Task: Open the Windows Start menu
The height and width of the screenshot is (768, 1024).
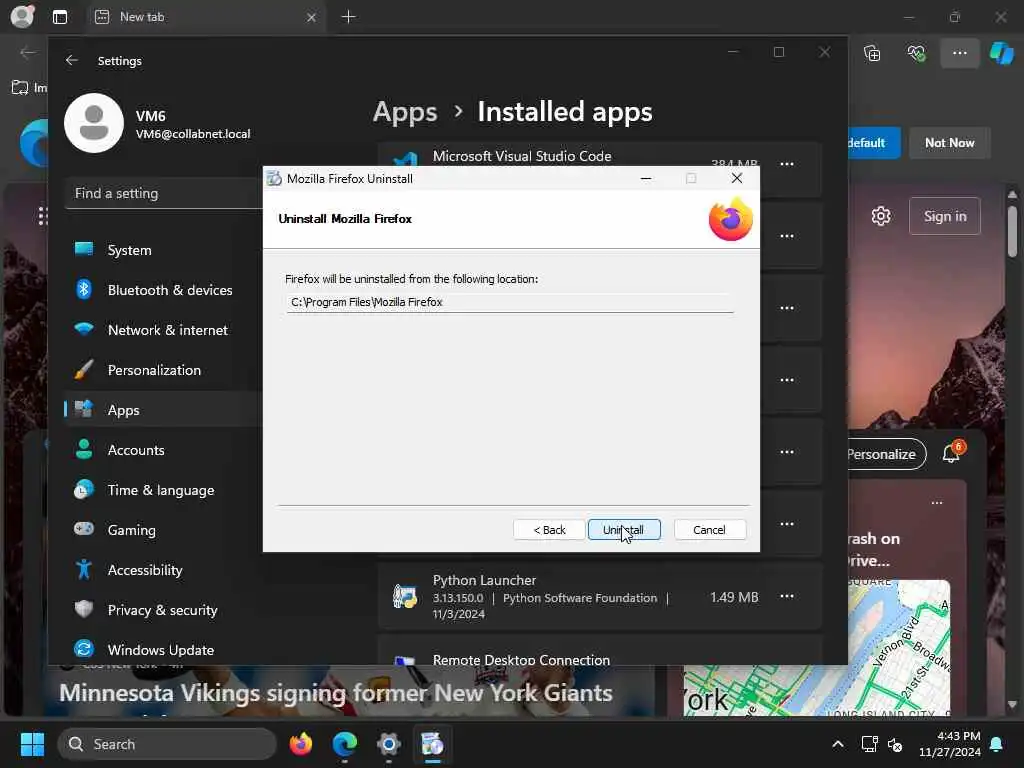Action: pos(32,744)
